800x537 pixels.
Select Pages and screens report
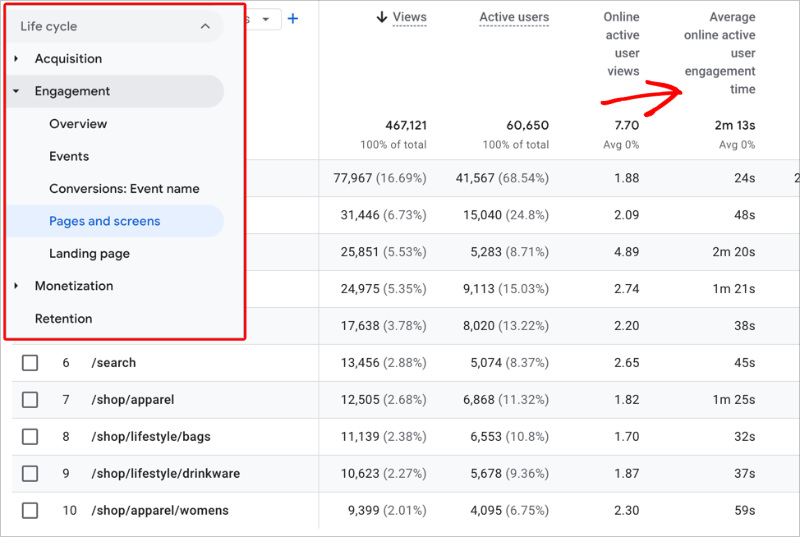pos(115,221)
